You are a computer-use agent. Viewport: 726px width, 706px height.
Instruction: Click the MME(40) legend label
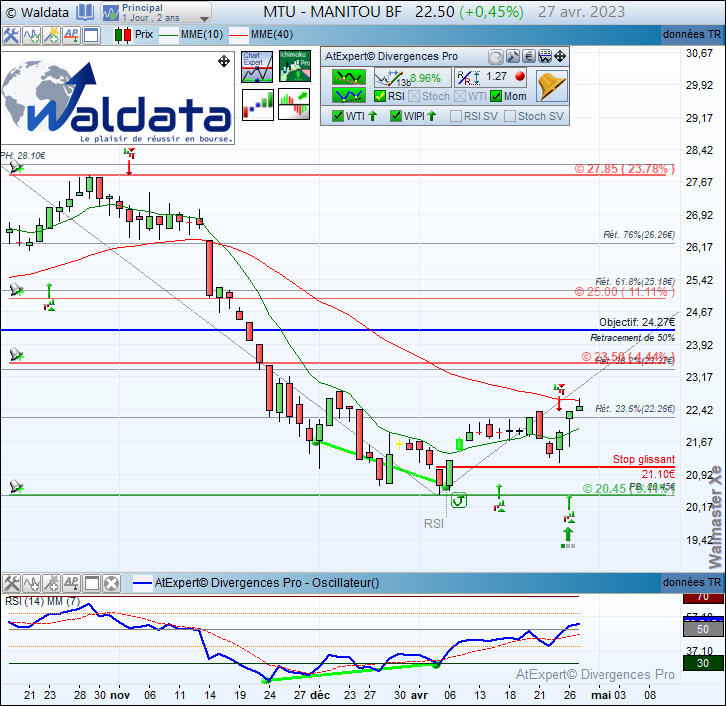(272, 35)
